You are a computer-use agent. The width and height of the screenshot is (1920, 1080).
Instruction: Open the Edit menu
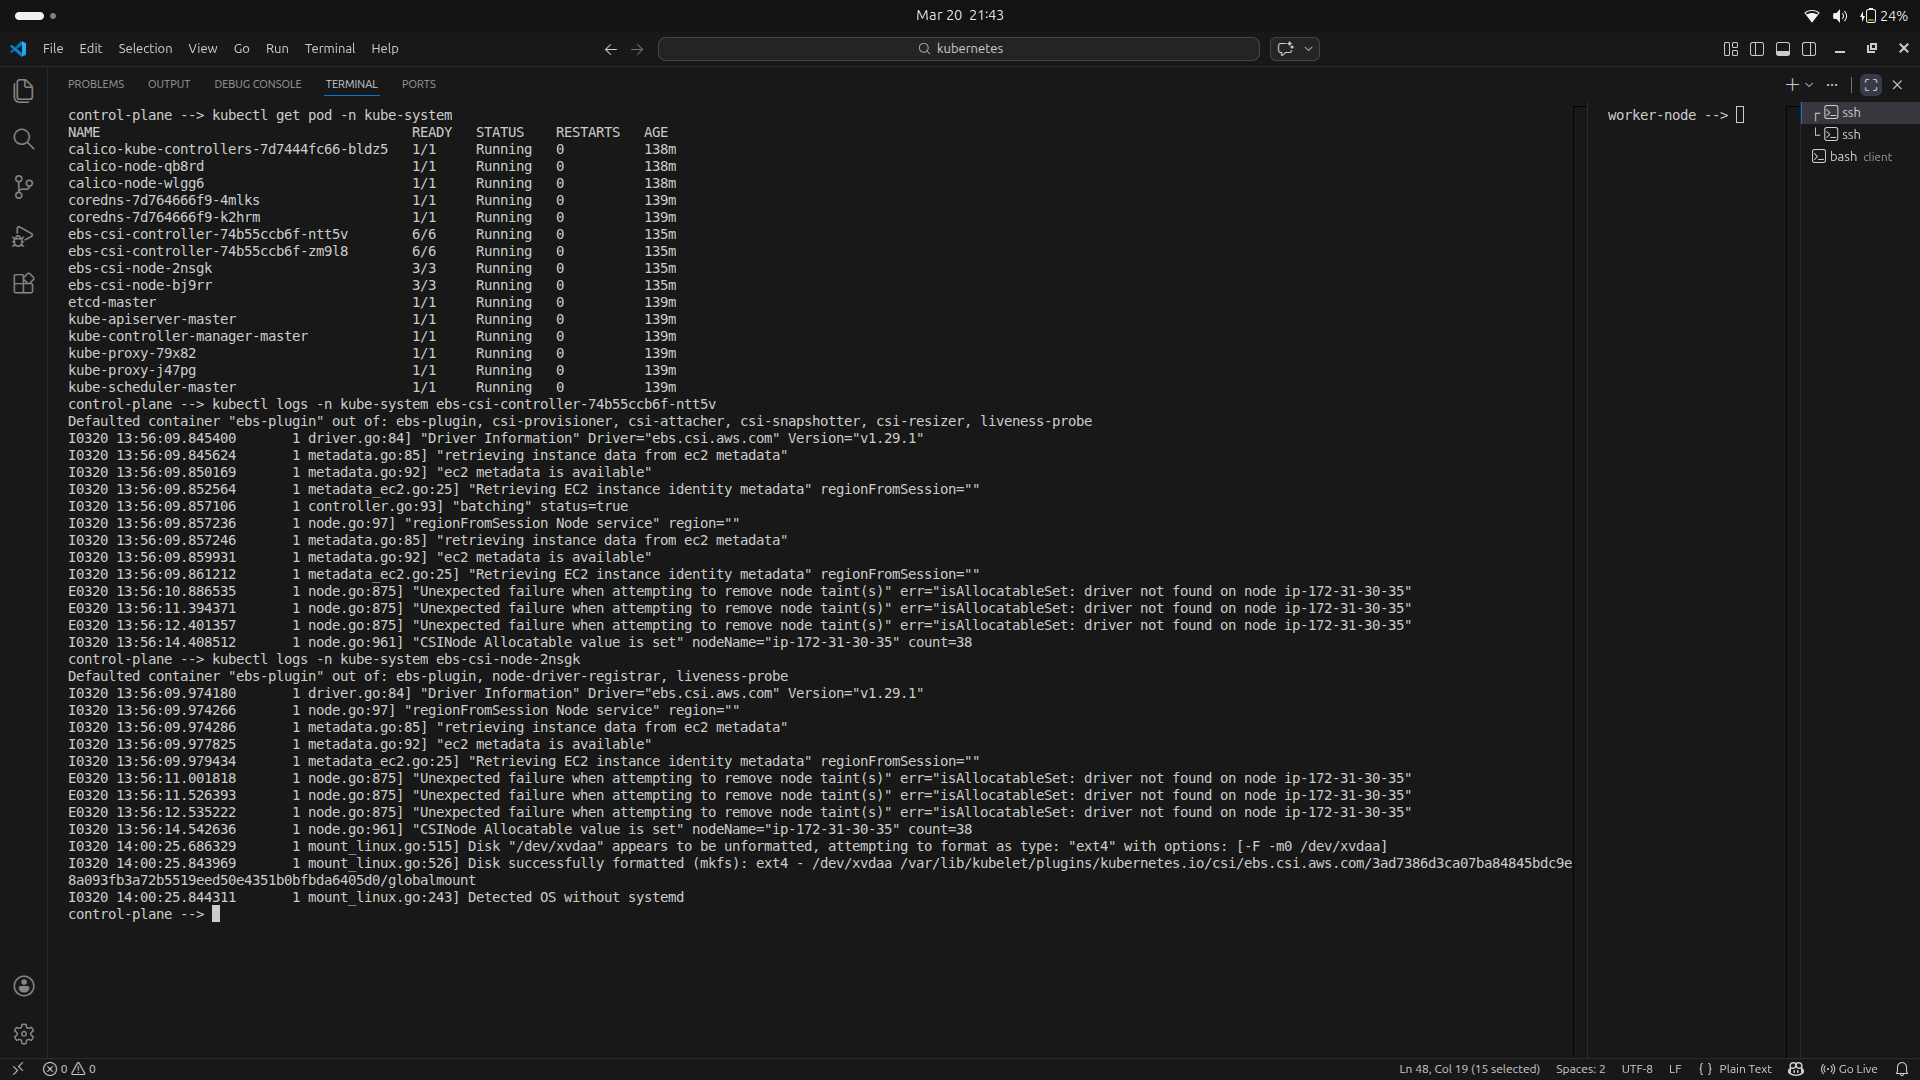pos(91,48)
